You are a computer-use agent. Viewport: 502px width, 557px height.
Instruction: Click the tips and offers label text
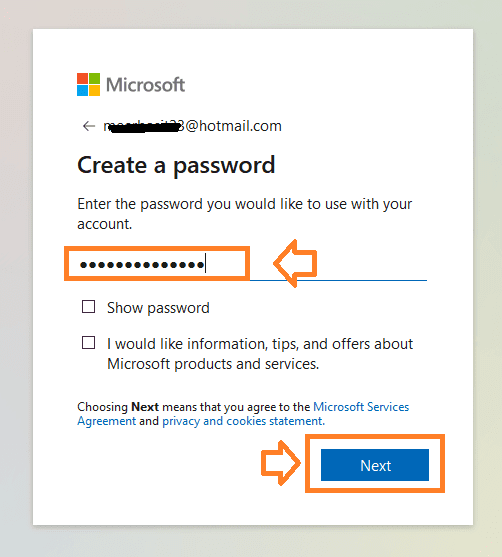click(x=260, y=354)
